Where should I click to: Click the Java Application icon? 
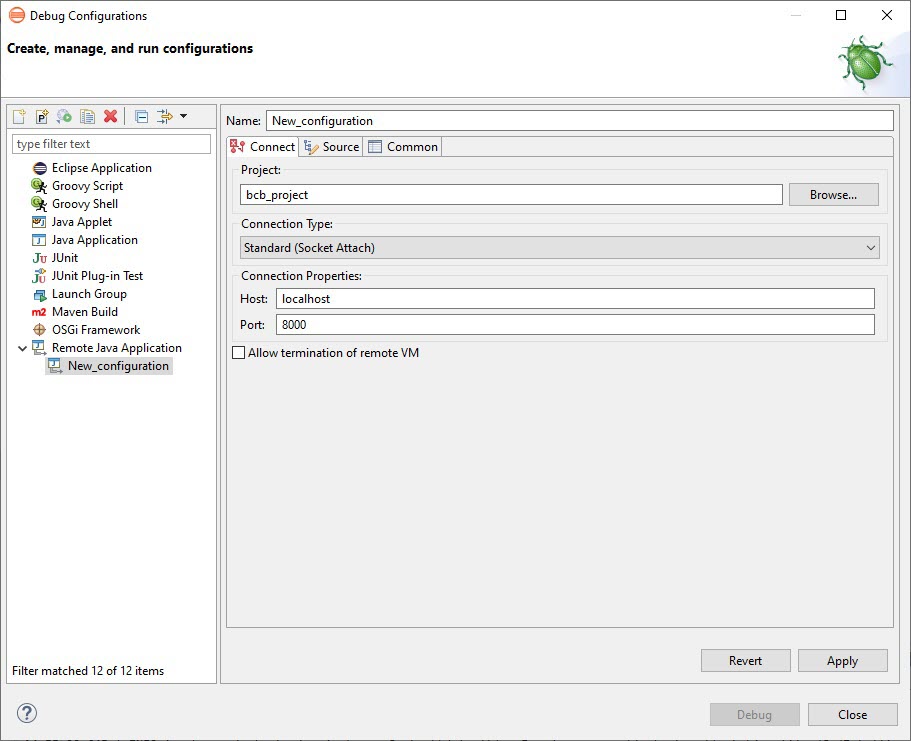(39, 240)
